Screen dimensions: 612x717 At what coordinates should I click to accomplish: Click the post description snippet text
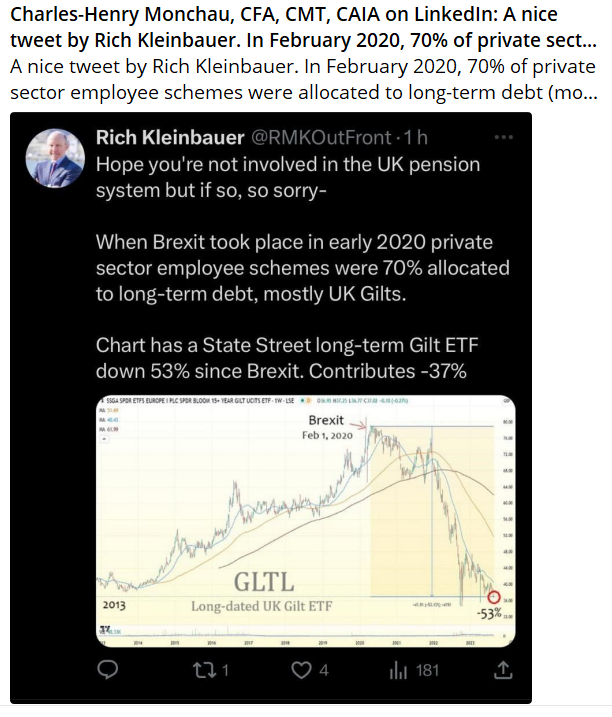[303, 78]
